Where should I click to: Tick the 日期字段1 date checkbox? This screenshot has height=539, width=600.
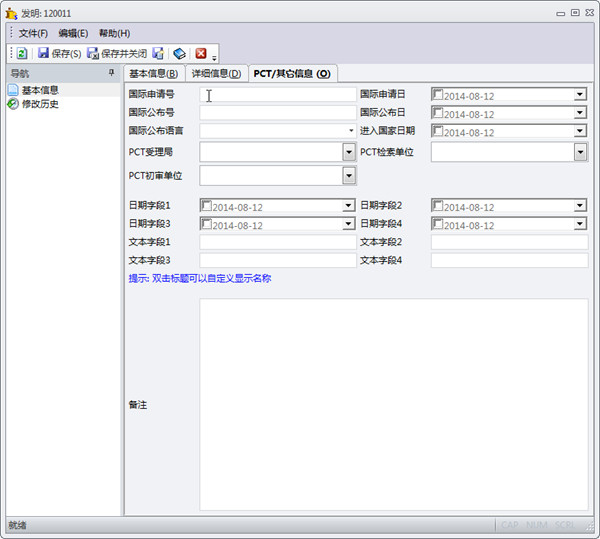click(x=207, y=205)
